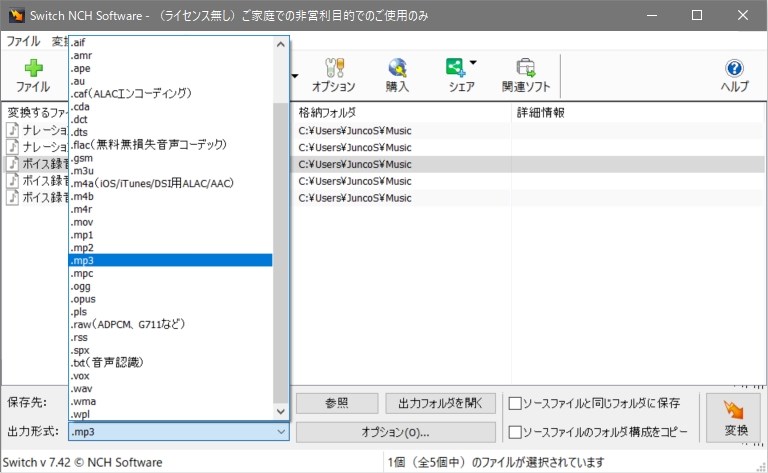Choose the highlighted .mp3 format entry
The height and width of the screenshot is (473, 768).
point(171,260)
